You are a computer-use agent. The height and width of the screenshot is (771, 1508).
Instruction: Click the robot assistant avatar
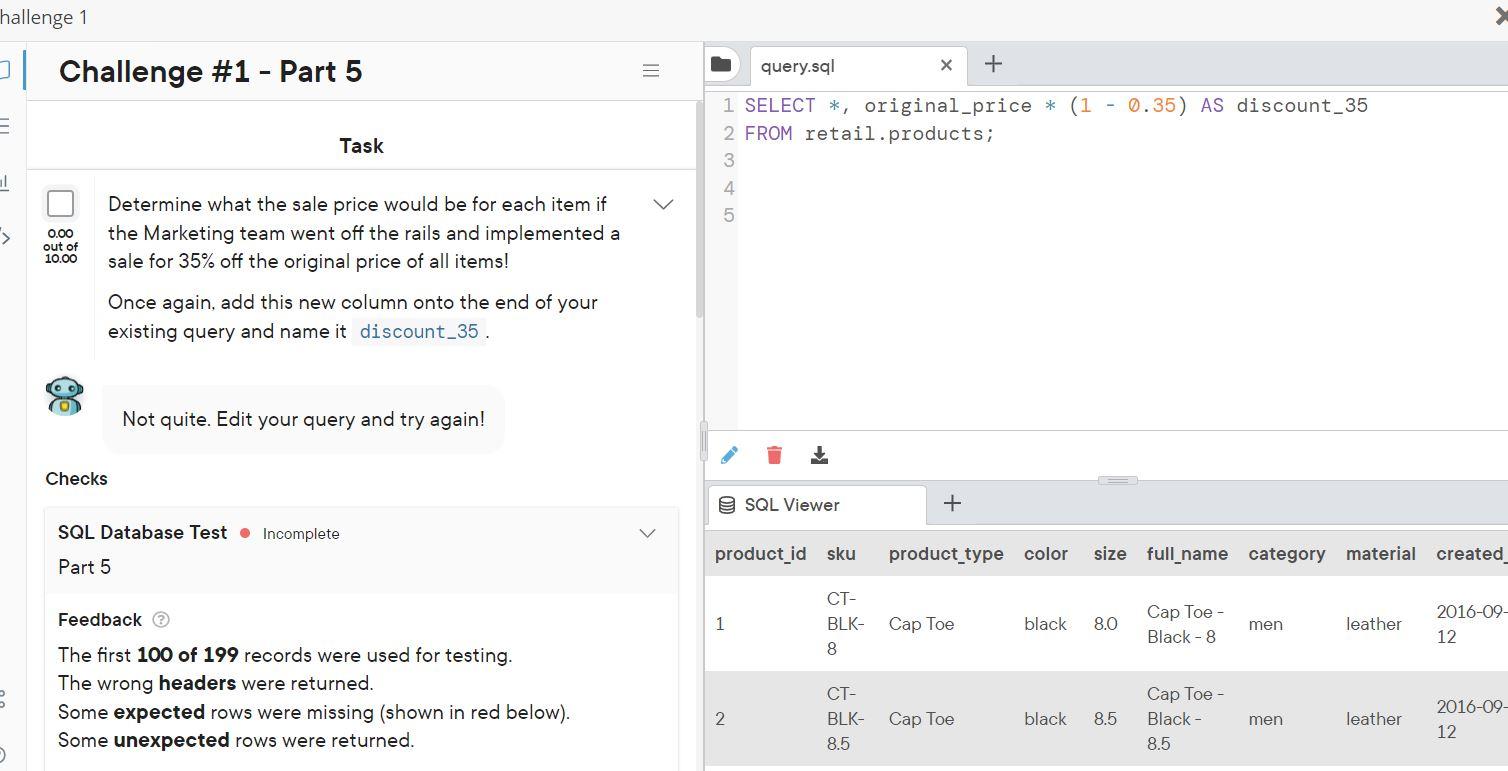coord(65,396)
